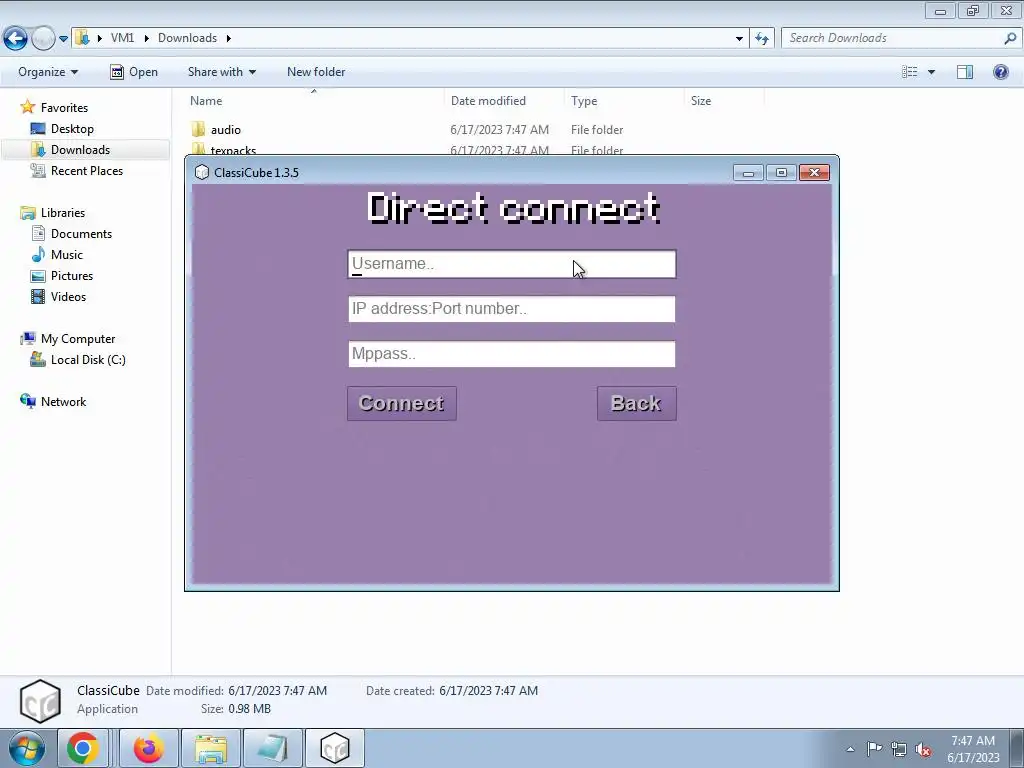This screenshot has width=1024, height=768.
Task: Click the audio folder icon
Action: click(199, 129)
